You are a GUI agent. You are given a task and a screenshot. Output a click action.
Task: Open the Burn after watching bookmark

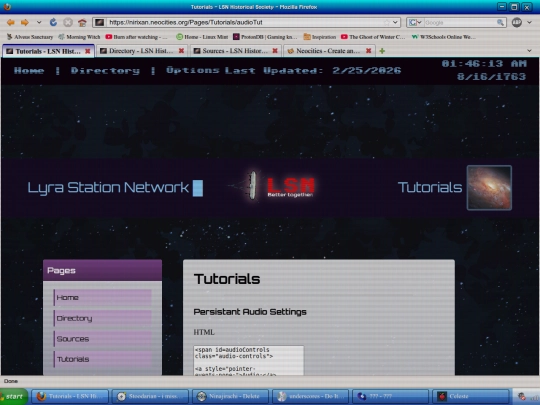[137, 37]
